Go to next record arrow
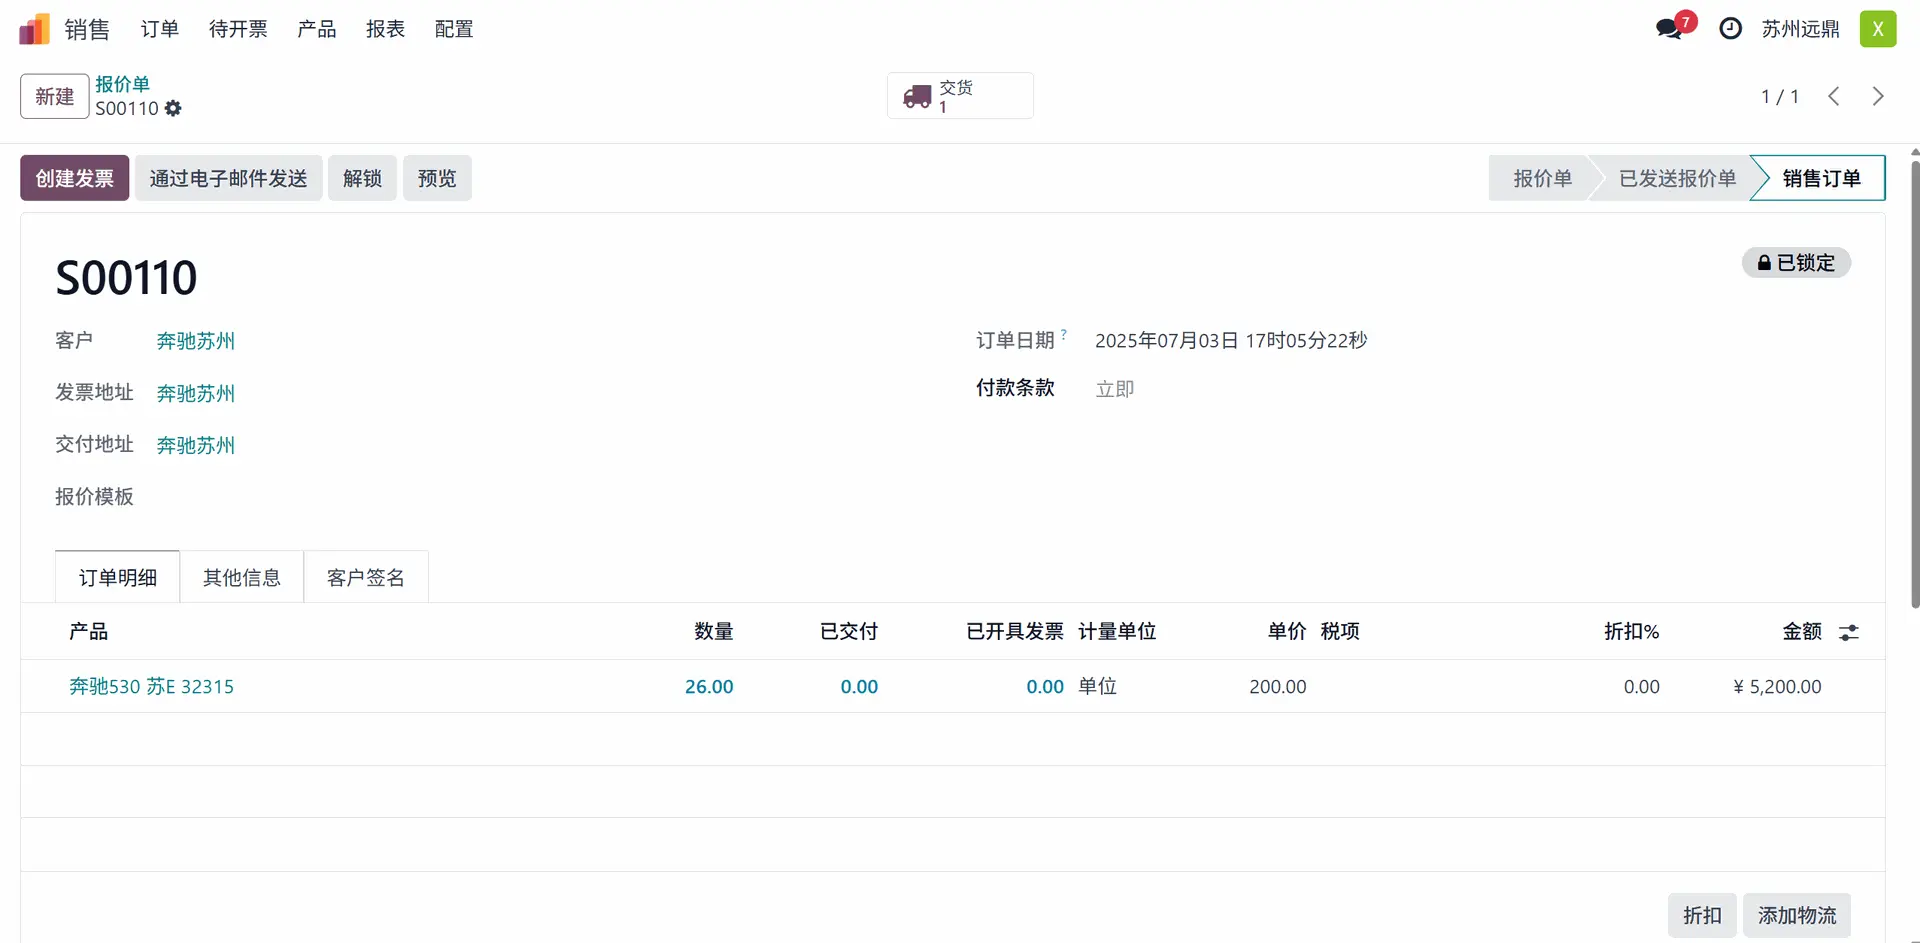1920x943 pixels. coord(1877,96)
